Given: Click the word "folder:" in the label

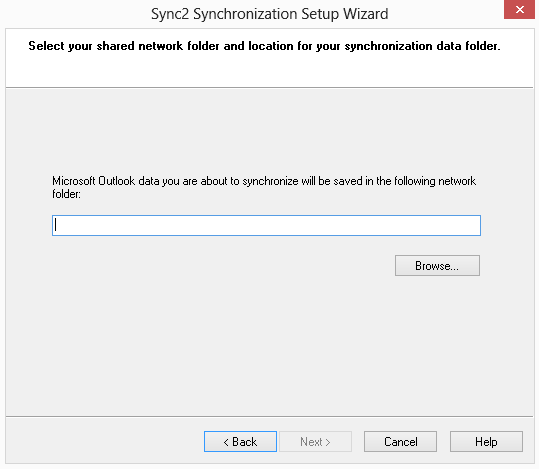Looking at the screenshot, I should coord(66,194).
